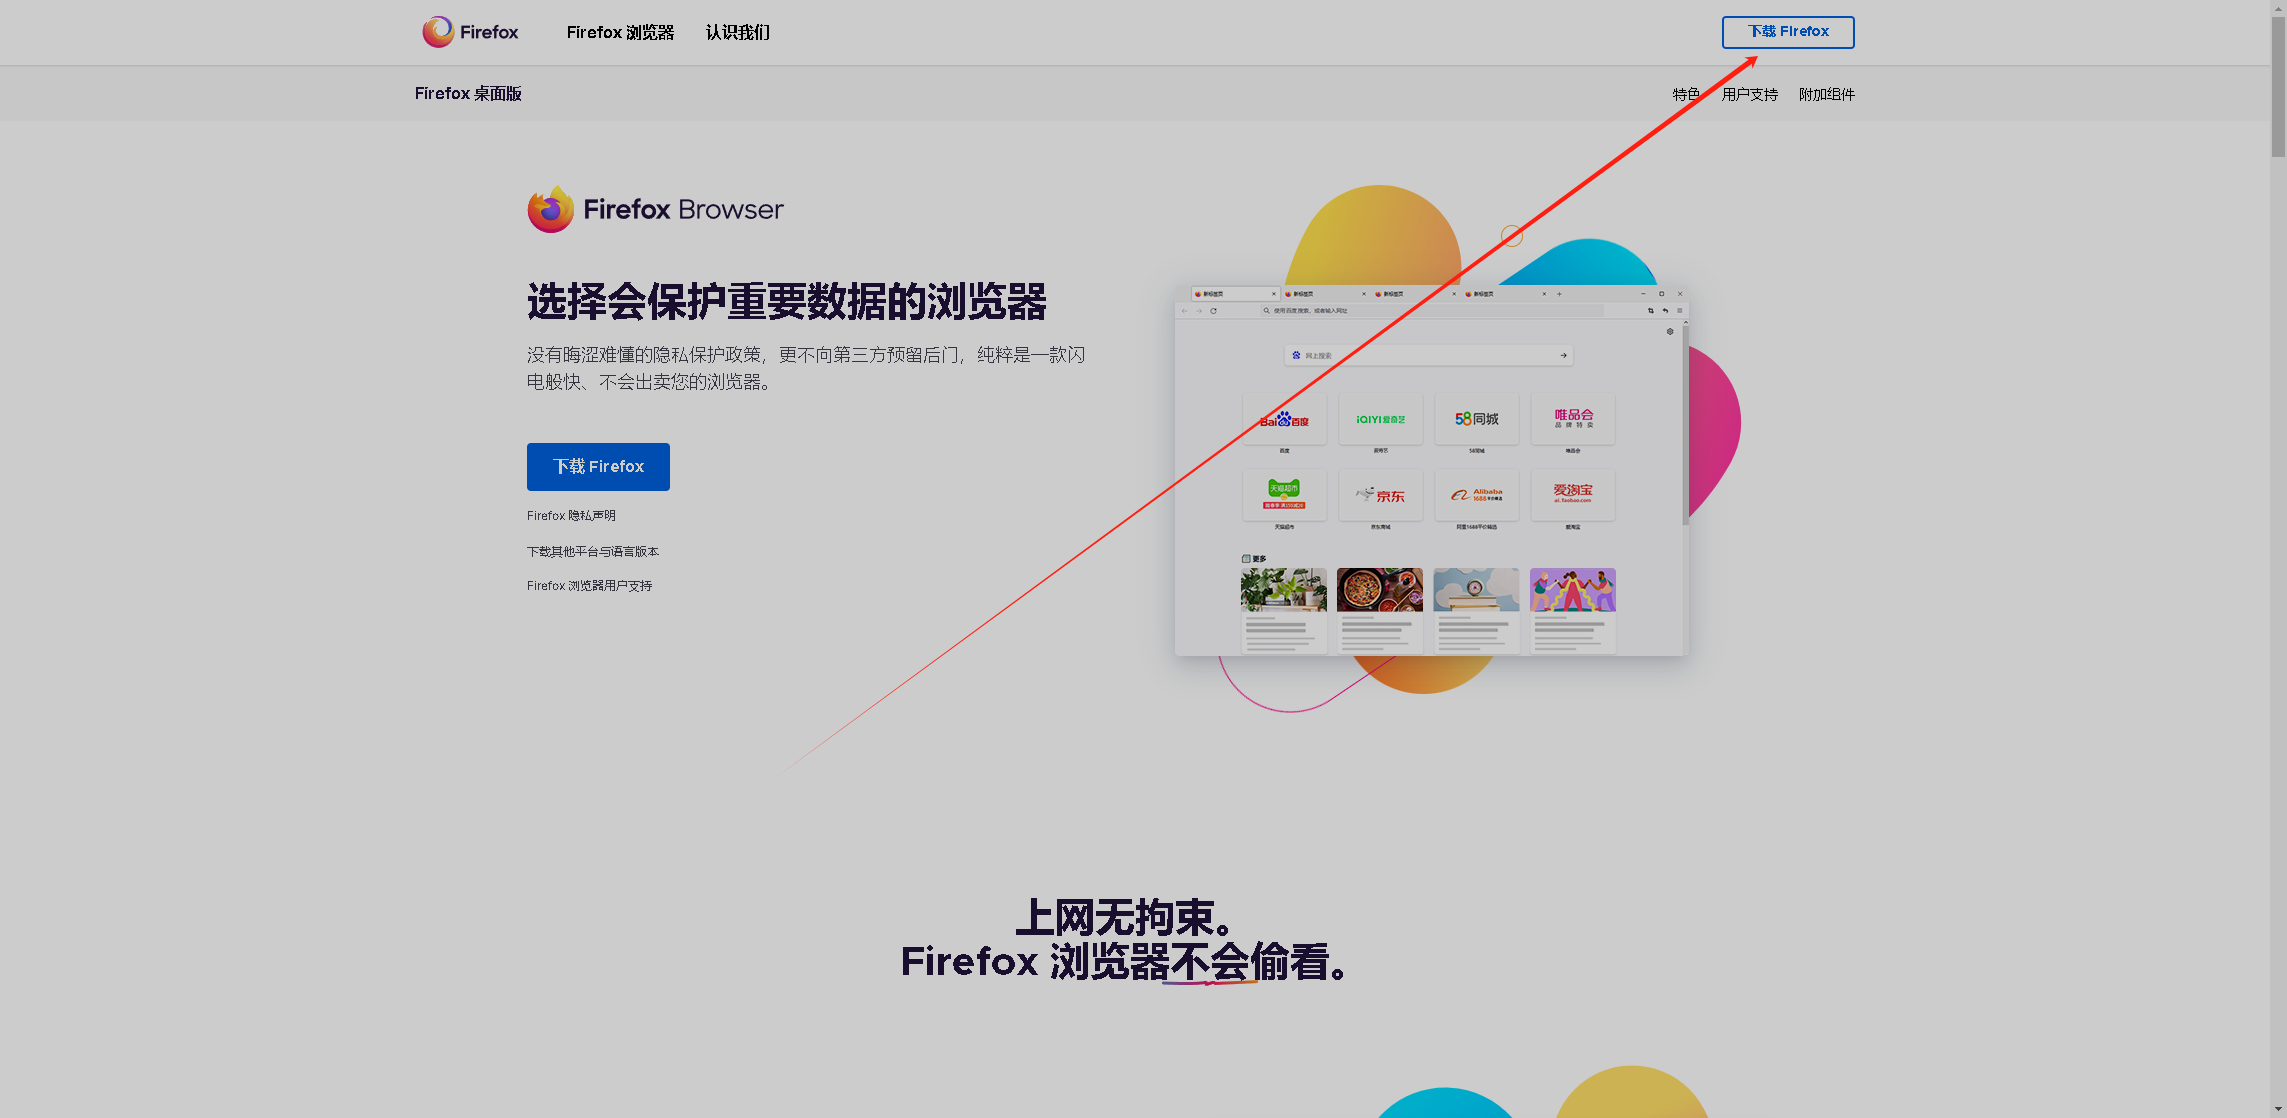Click the scrollbar down arrow

click(2278, 1109)
